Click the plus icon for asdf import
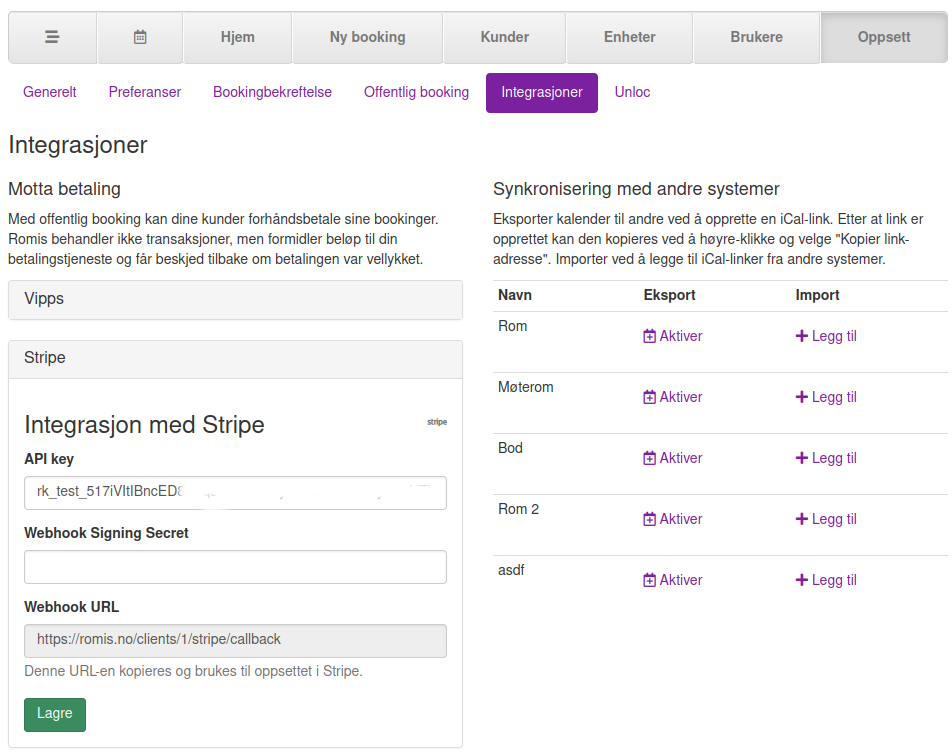Screen dimensions: 952x756 (801, 580)
